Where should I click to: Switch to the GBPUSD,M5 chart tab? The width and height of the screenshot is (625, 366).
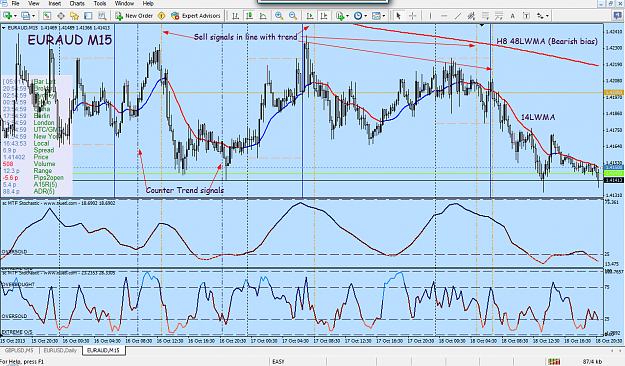19,350
